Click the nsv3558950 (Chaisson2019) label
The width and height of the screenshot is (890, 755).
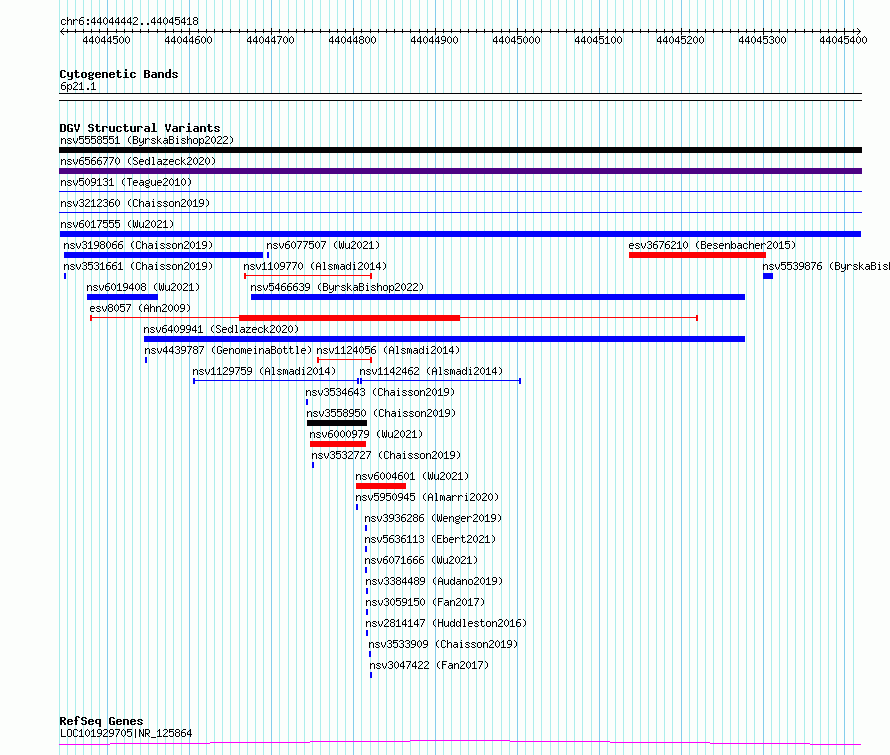381,413
